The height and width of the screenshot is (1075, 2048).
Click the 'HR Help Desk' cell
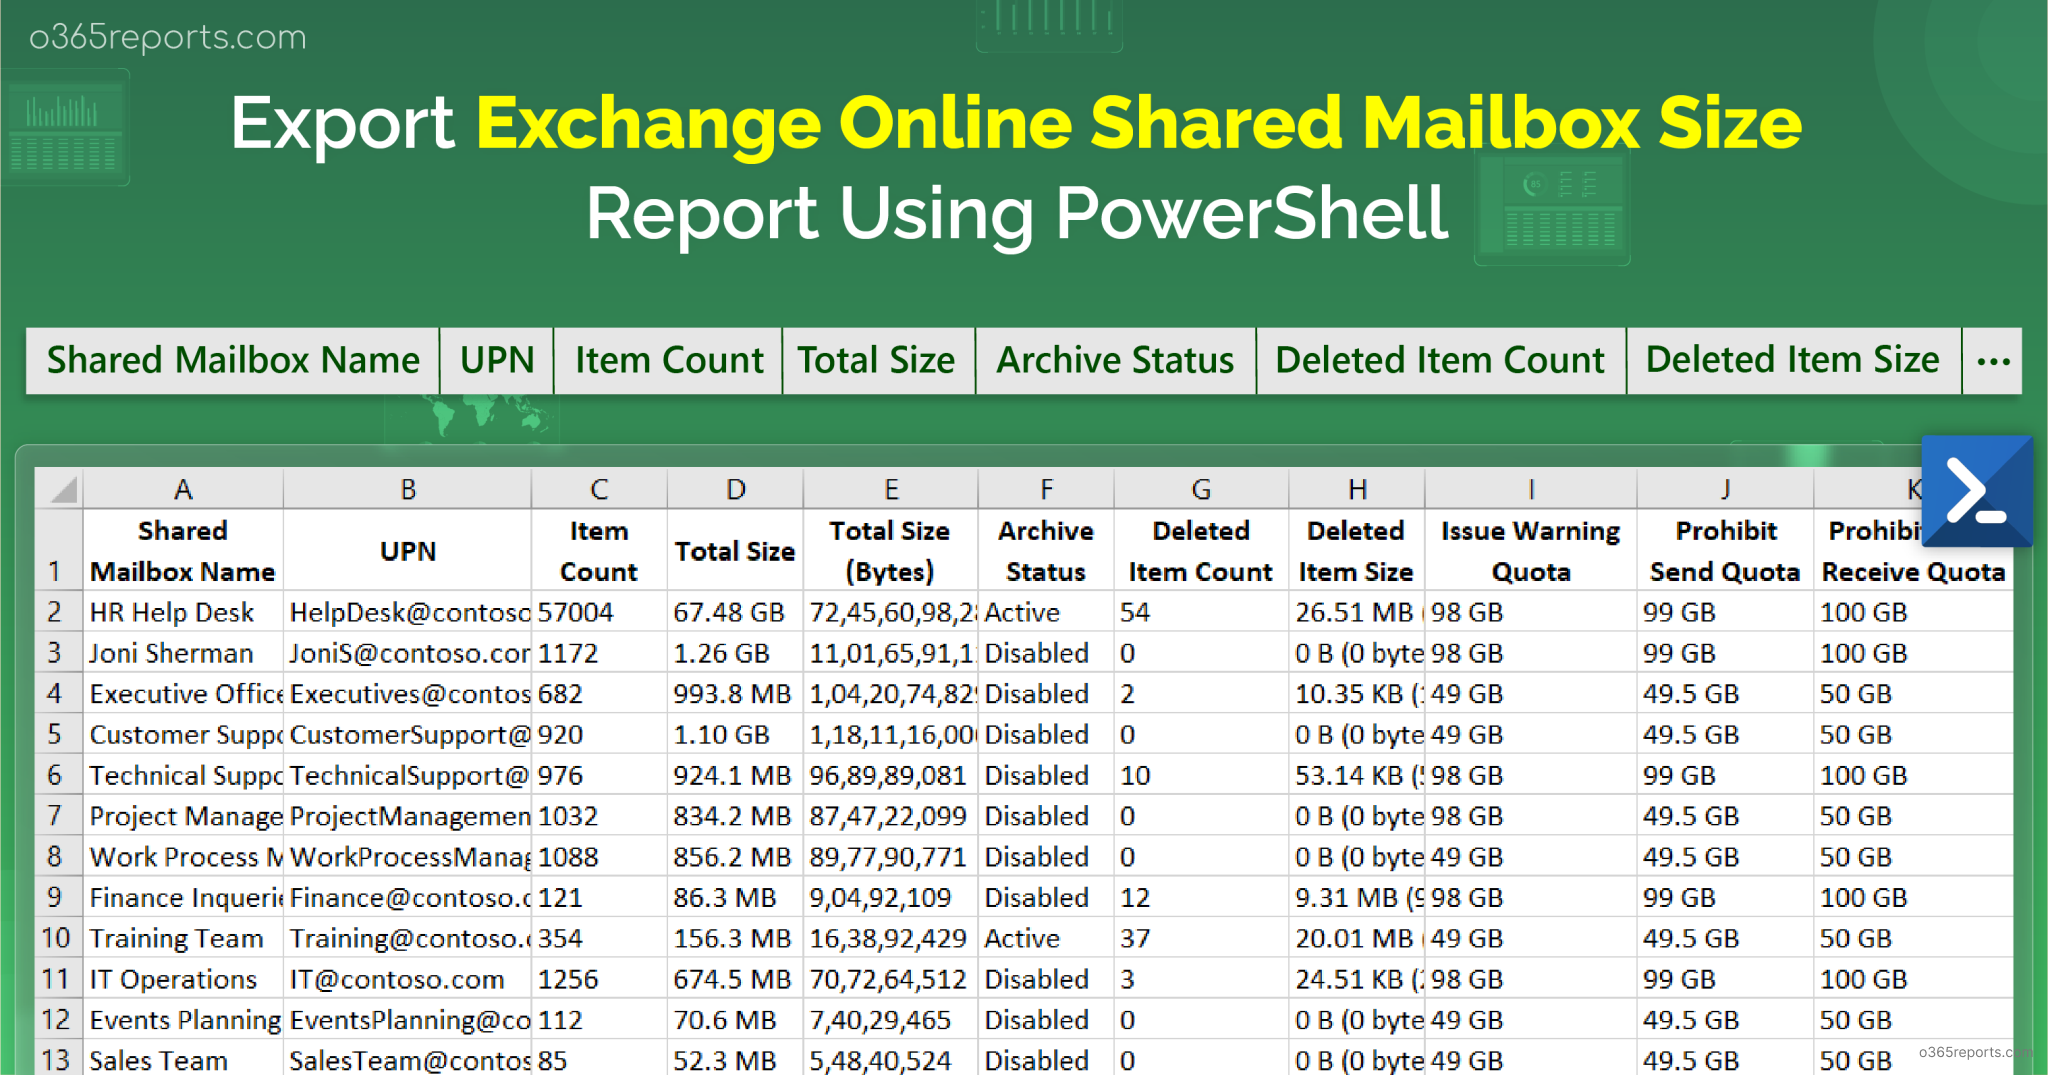point(183,612)
